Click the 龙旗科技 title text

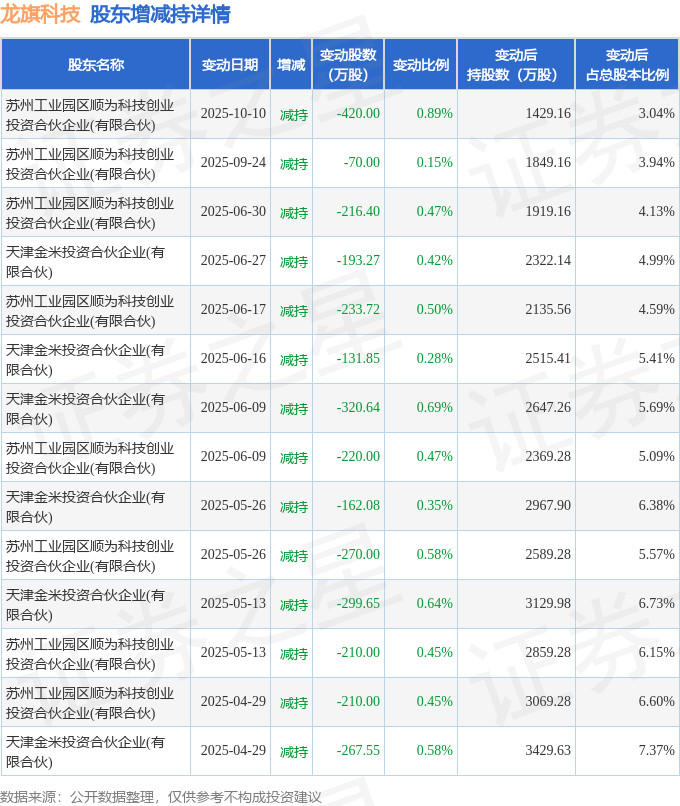[x=41, y=14]
